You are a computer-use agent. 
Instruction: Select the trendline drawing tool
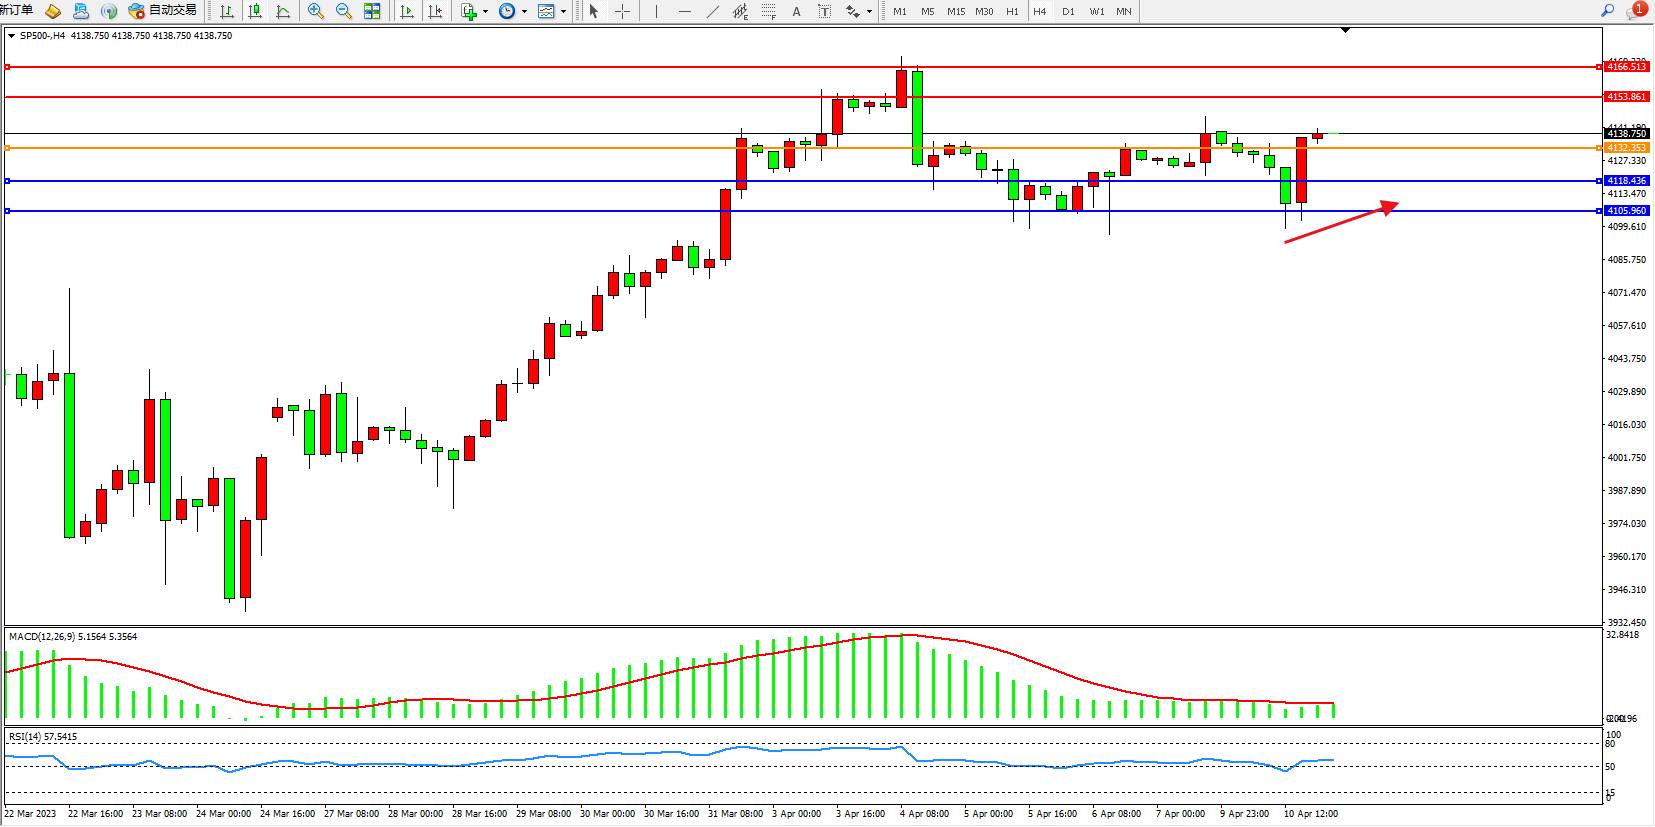tap(712, 11)
